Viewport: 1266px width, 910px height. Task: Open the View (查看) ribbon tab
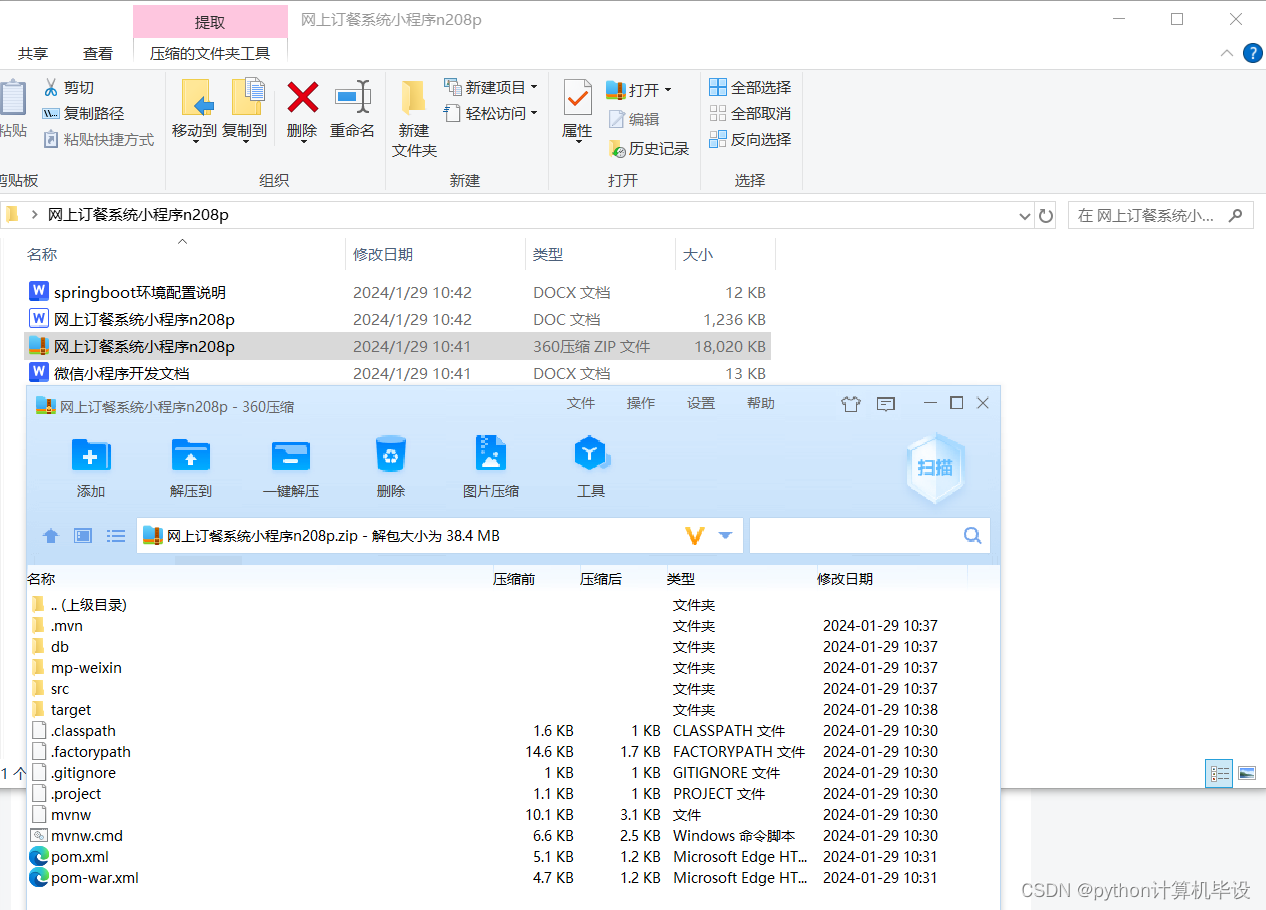pos(98,54)
